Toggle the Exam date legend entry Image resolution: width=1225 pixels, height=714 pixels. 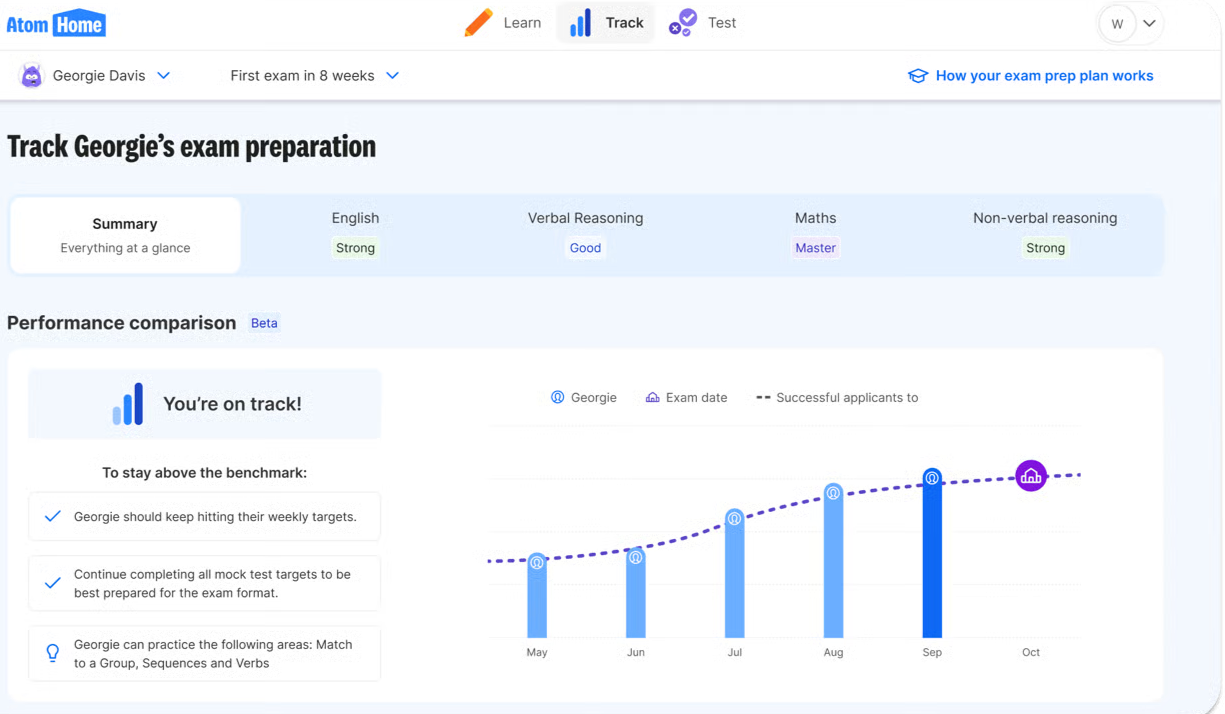(x=686, y=397)
